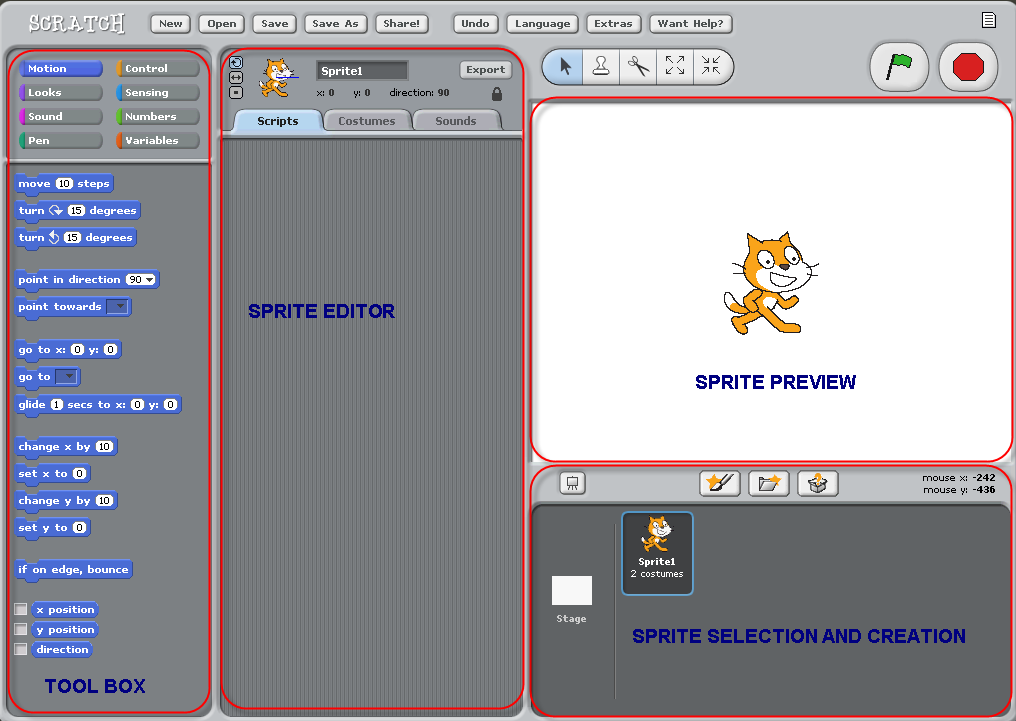The height and width of the screenshot is (721, 1016).
Task: Click the cat sprite on the stage
Action: (770, 283)
